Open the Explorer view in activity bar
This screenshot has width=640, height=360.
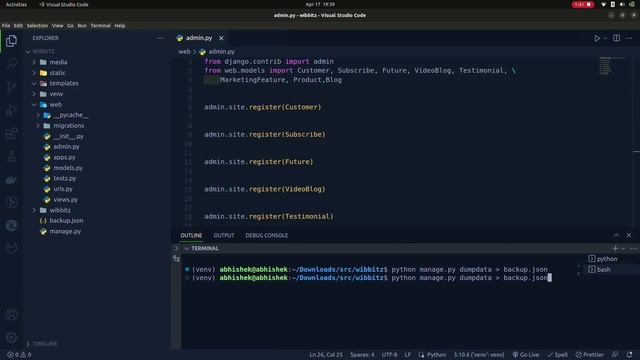[11, 41]
